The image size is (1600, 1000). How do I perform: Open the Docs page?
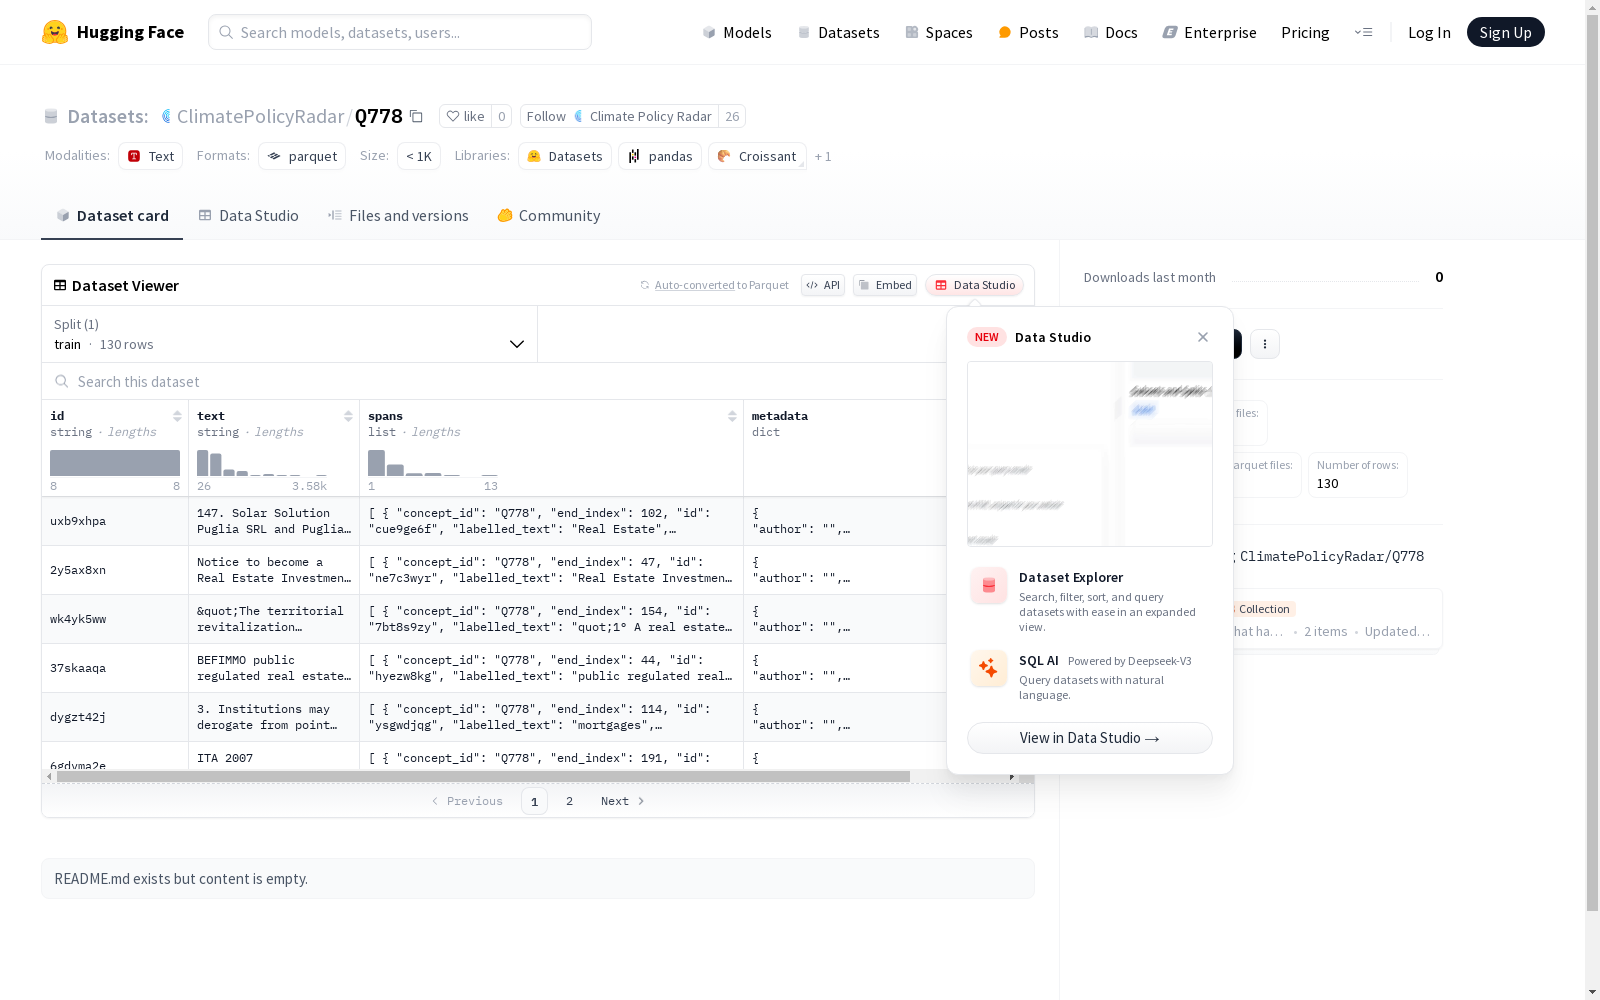(x=1111, y=32)
